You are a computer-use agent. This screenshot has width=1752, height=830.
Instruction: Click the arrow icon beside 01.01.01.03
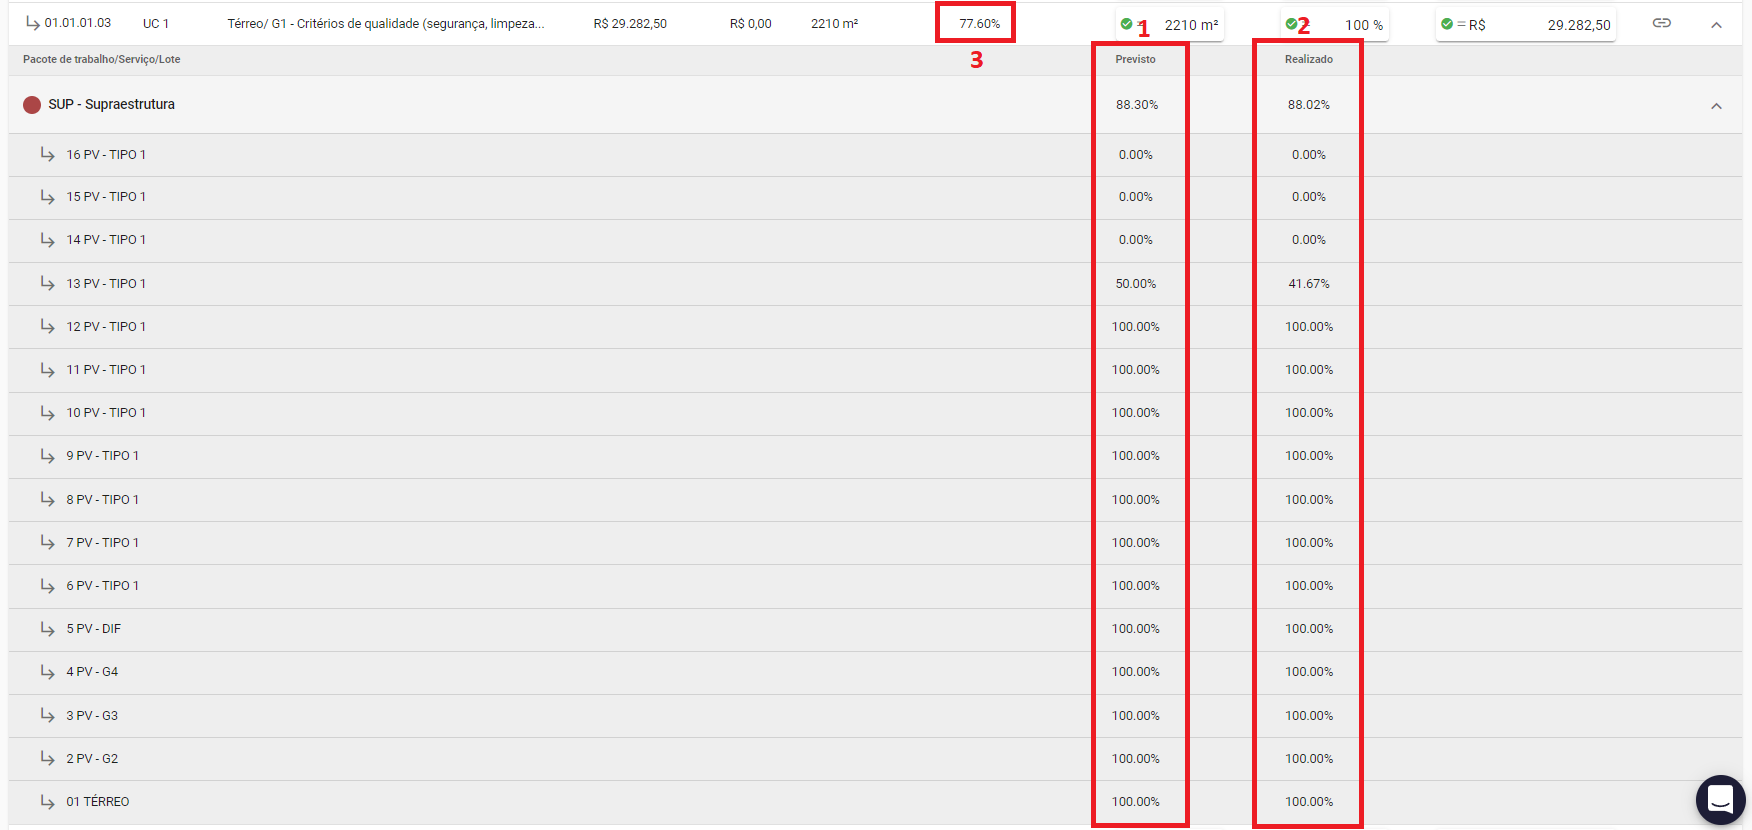33,22
